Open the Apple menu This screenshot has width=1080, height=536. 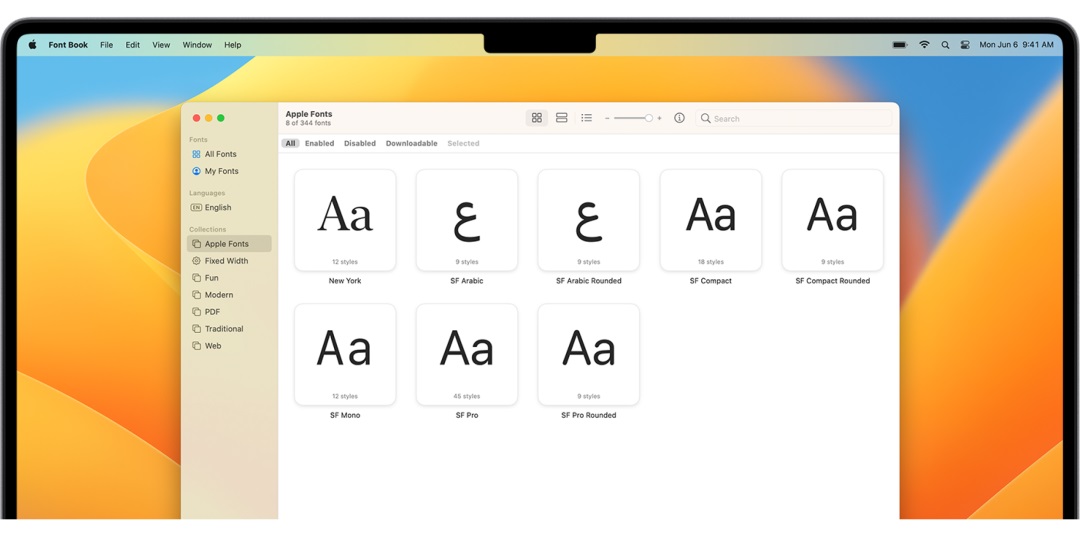(32, 45)
